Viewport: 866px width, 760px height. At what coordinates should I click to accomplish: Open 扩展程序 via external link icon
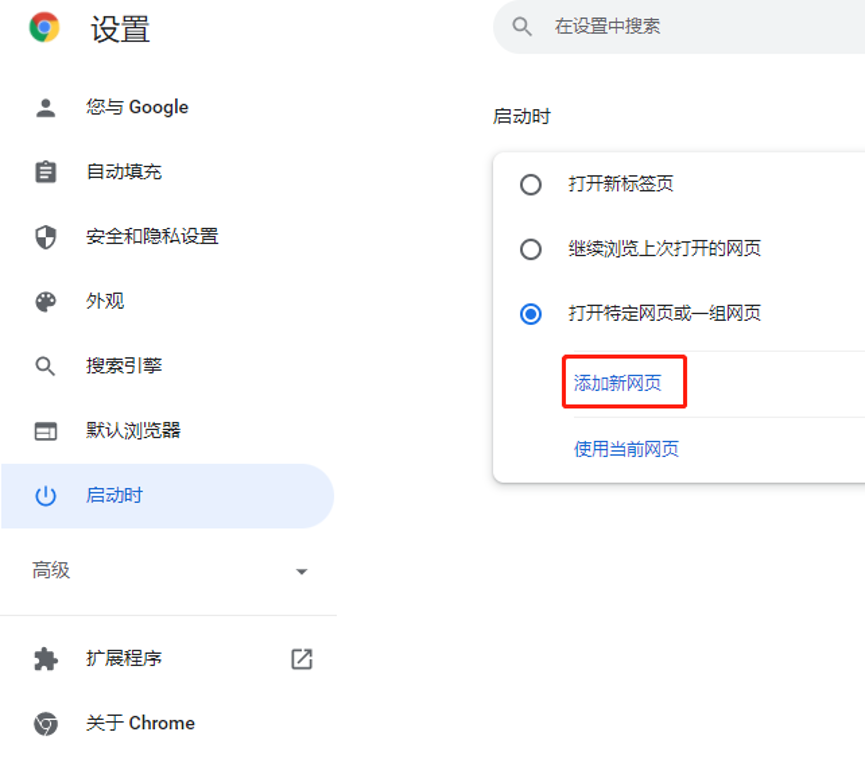[x=301, y=659]
